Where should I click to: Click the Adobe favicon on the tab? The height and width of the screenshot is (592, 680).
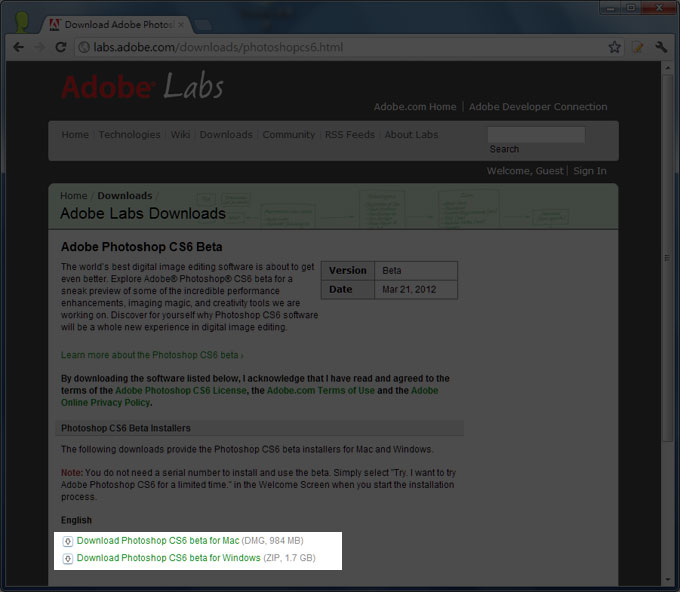[55, 25]
